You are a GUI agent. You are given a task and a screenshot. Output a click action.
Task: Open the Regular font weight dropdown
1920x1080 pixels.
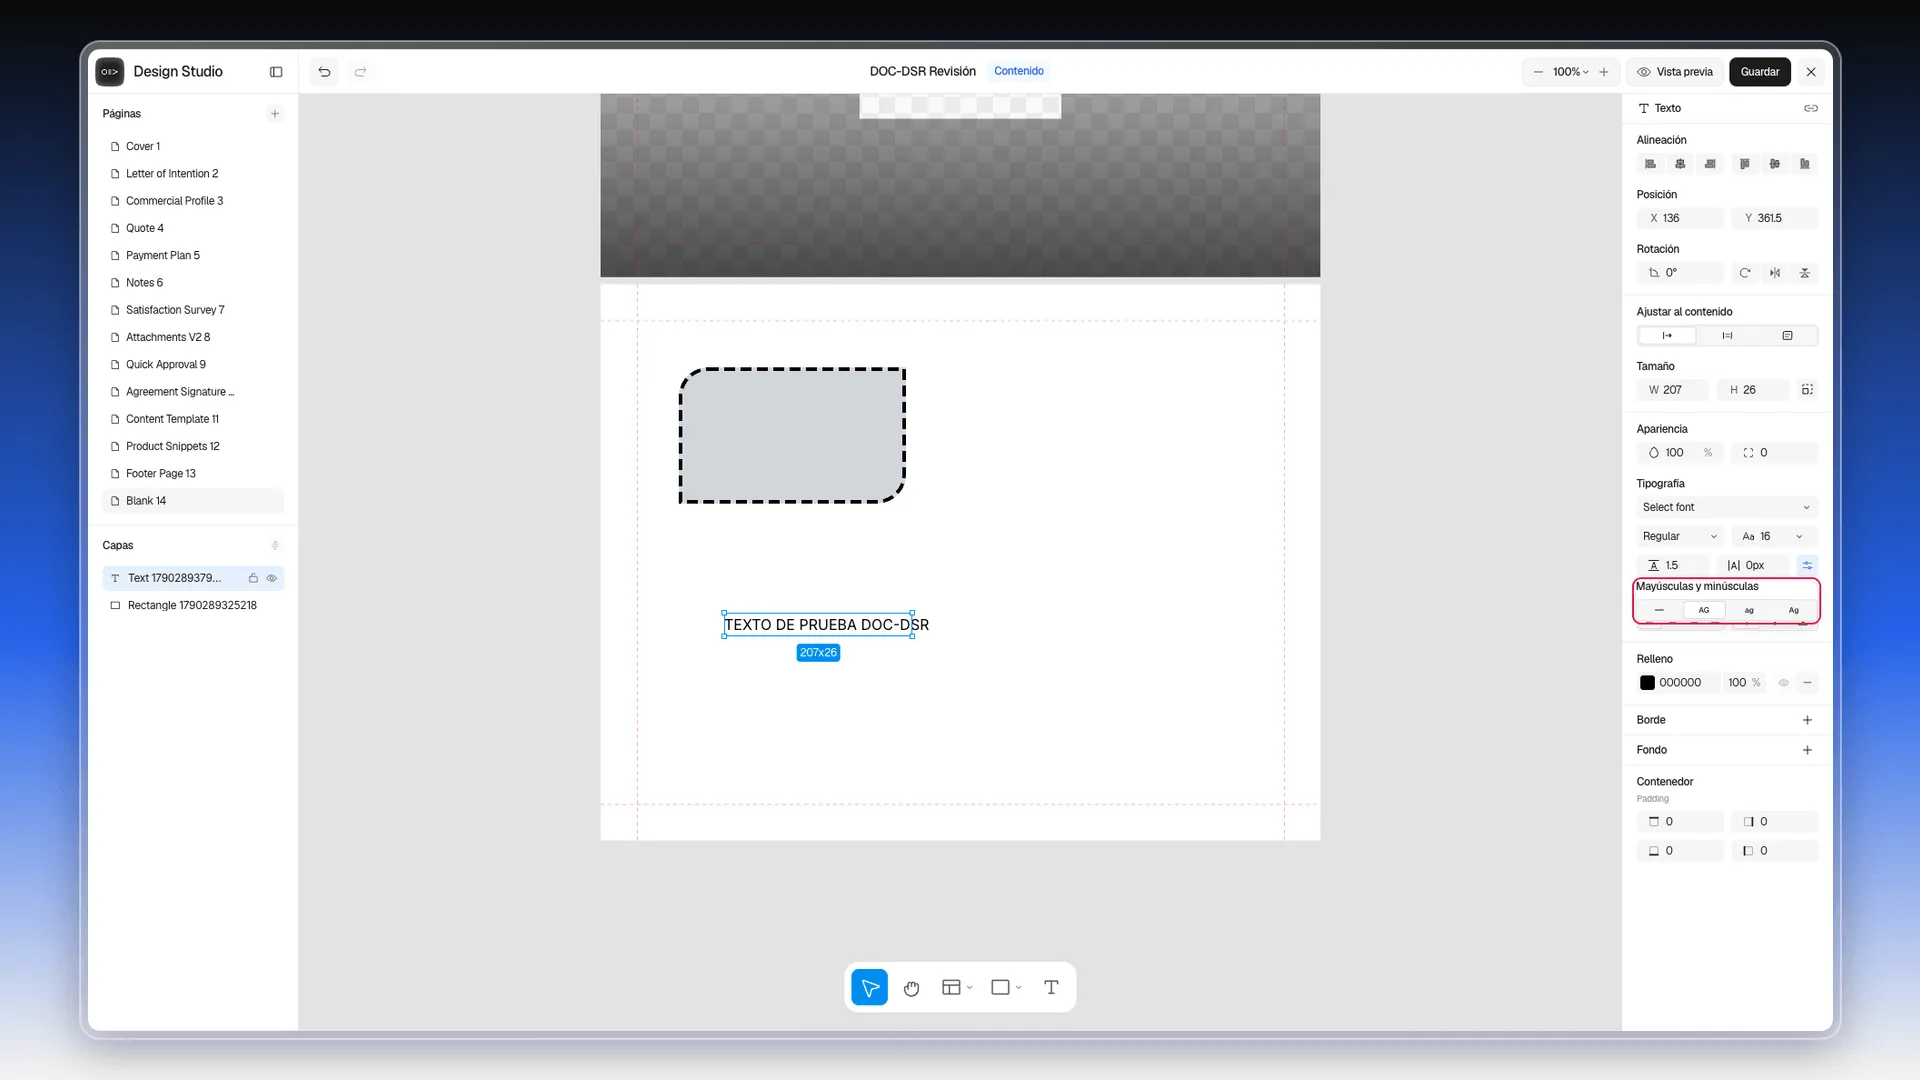click(x=1681, y=537)
